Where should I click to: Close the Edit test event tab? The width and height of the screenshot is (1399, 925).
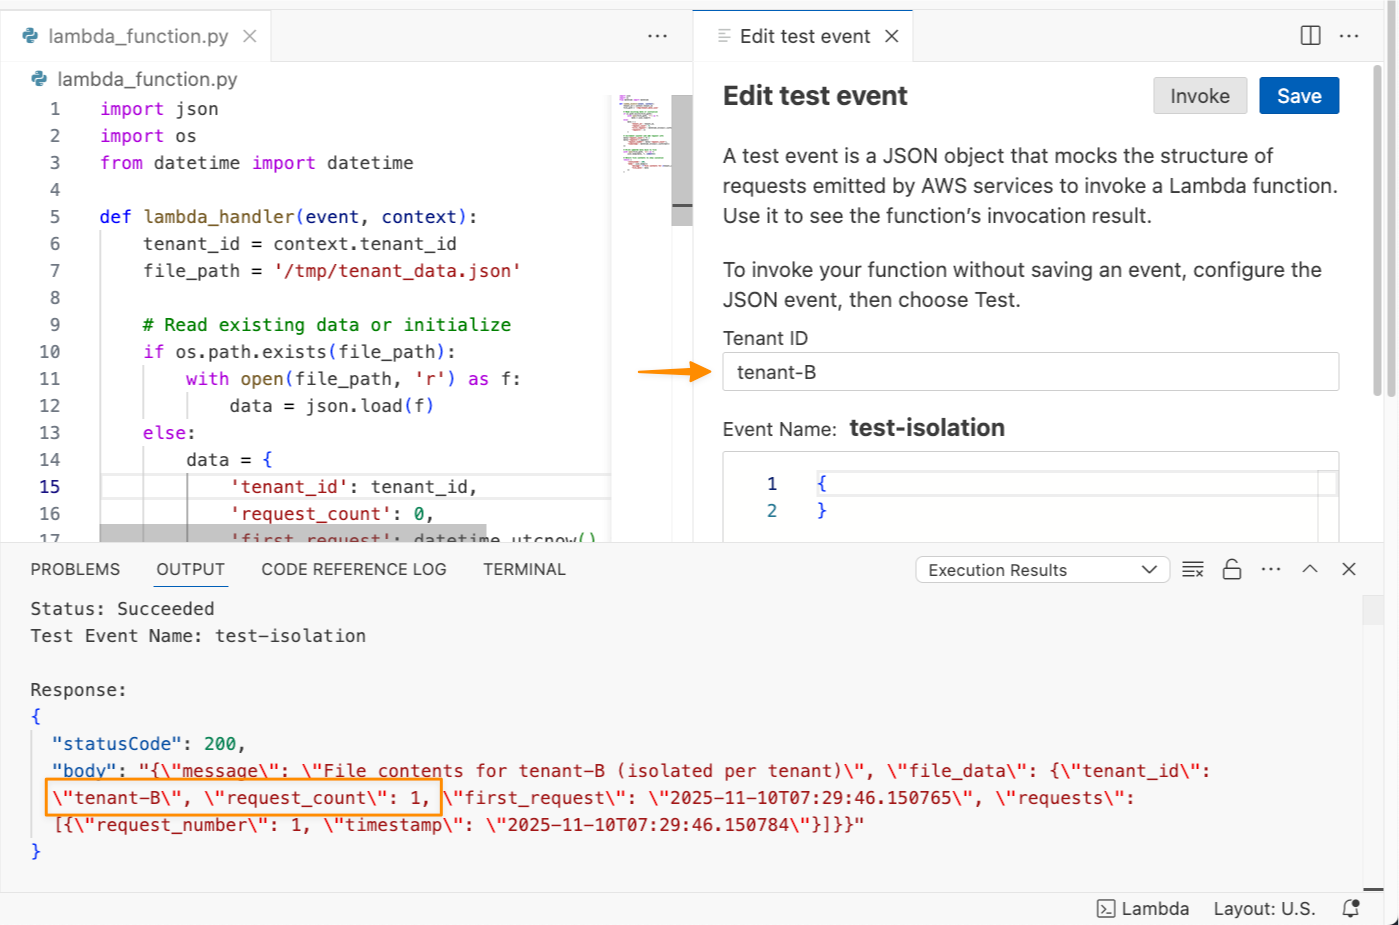point(892,36)
